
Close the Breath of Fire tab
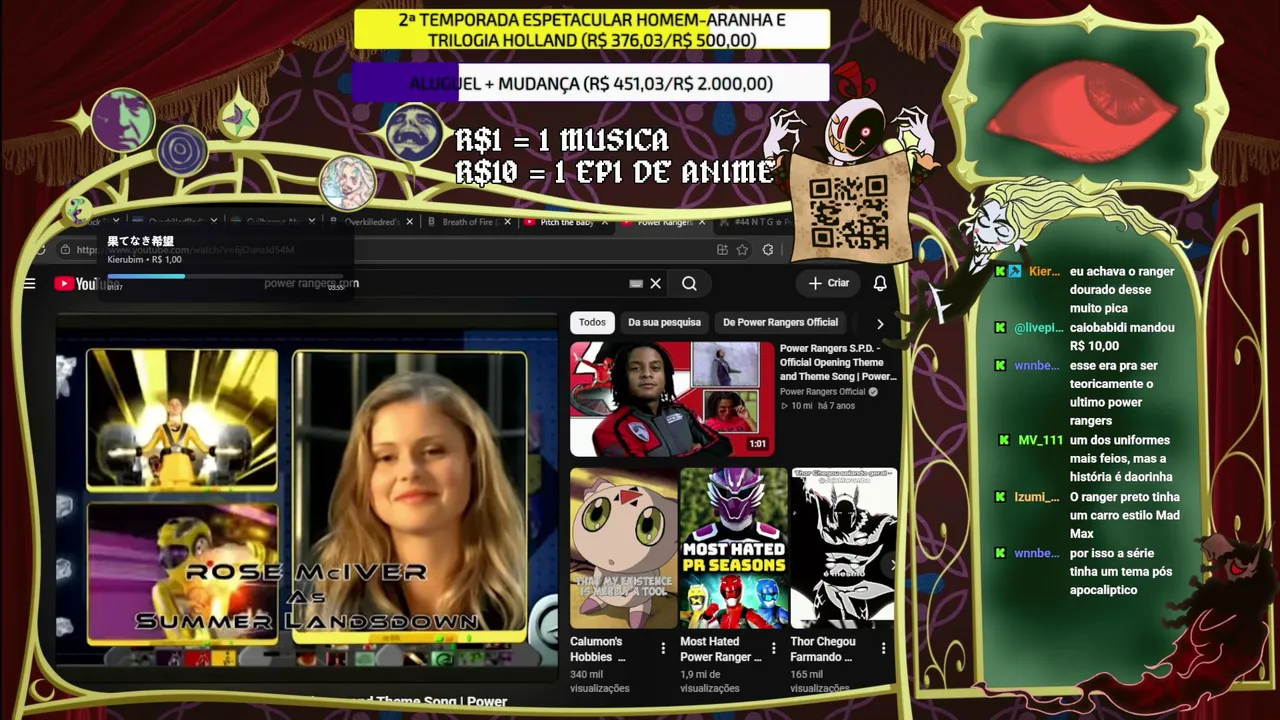(507, 222)
